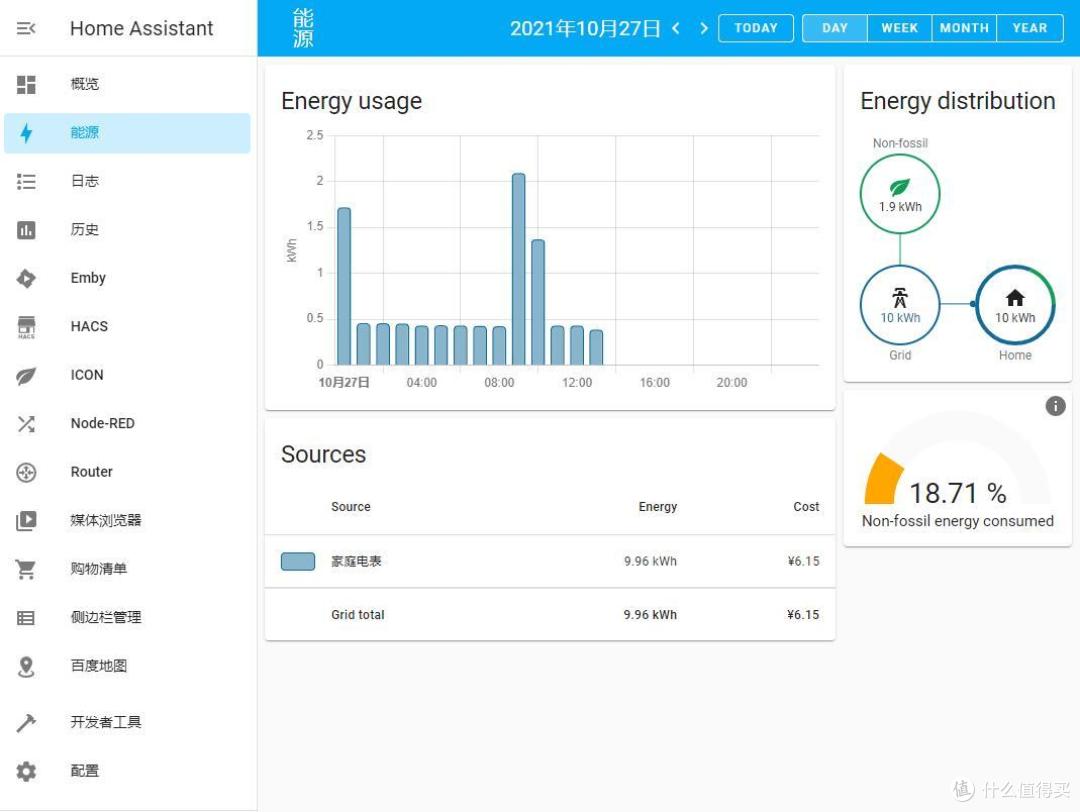Click the Energy usage card title
The height and width of the screenshot is (812, 1080).
(x=351, y=101)
